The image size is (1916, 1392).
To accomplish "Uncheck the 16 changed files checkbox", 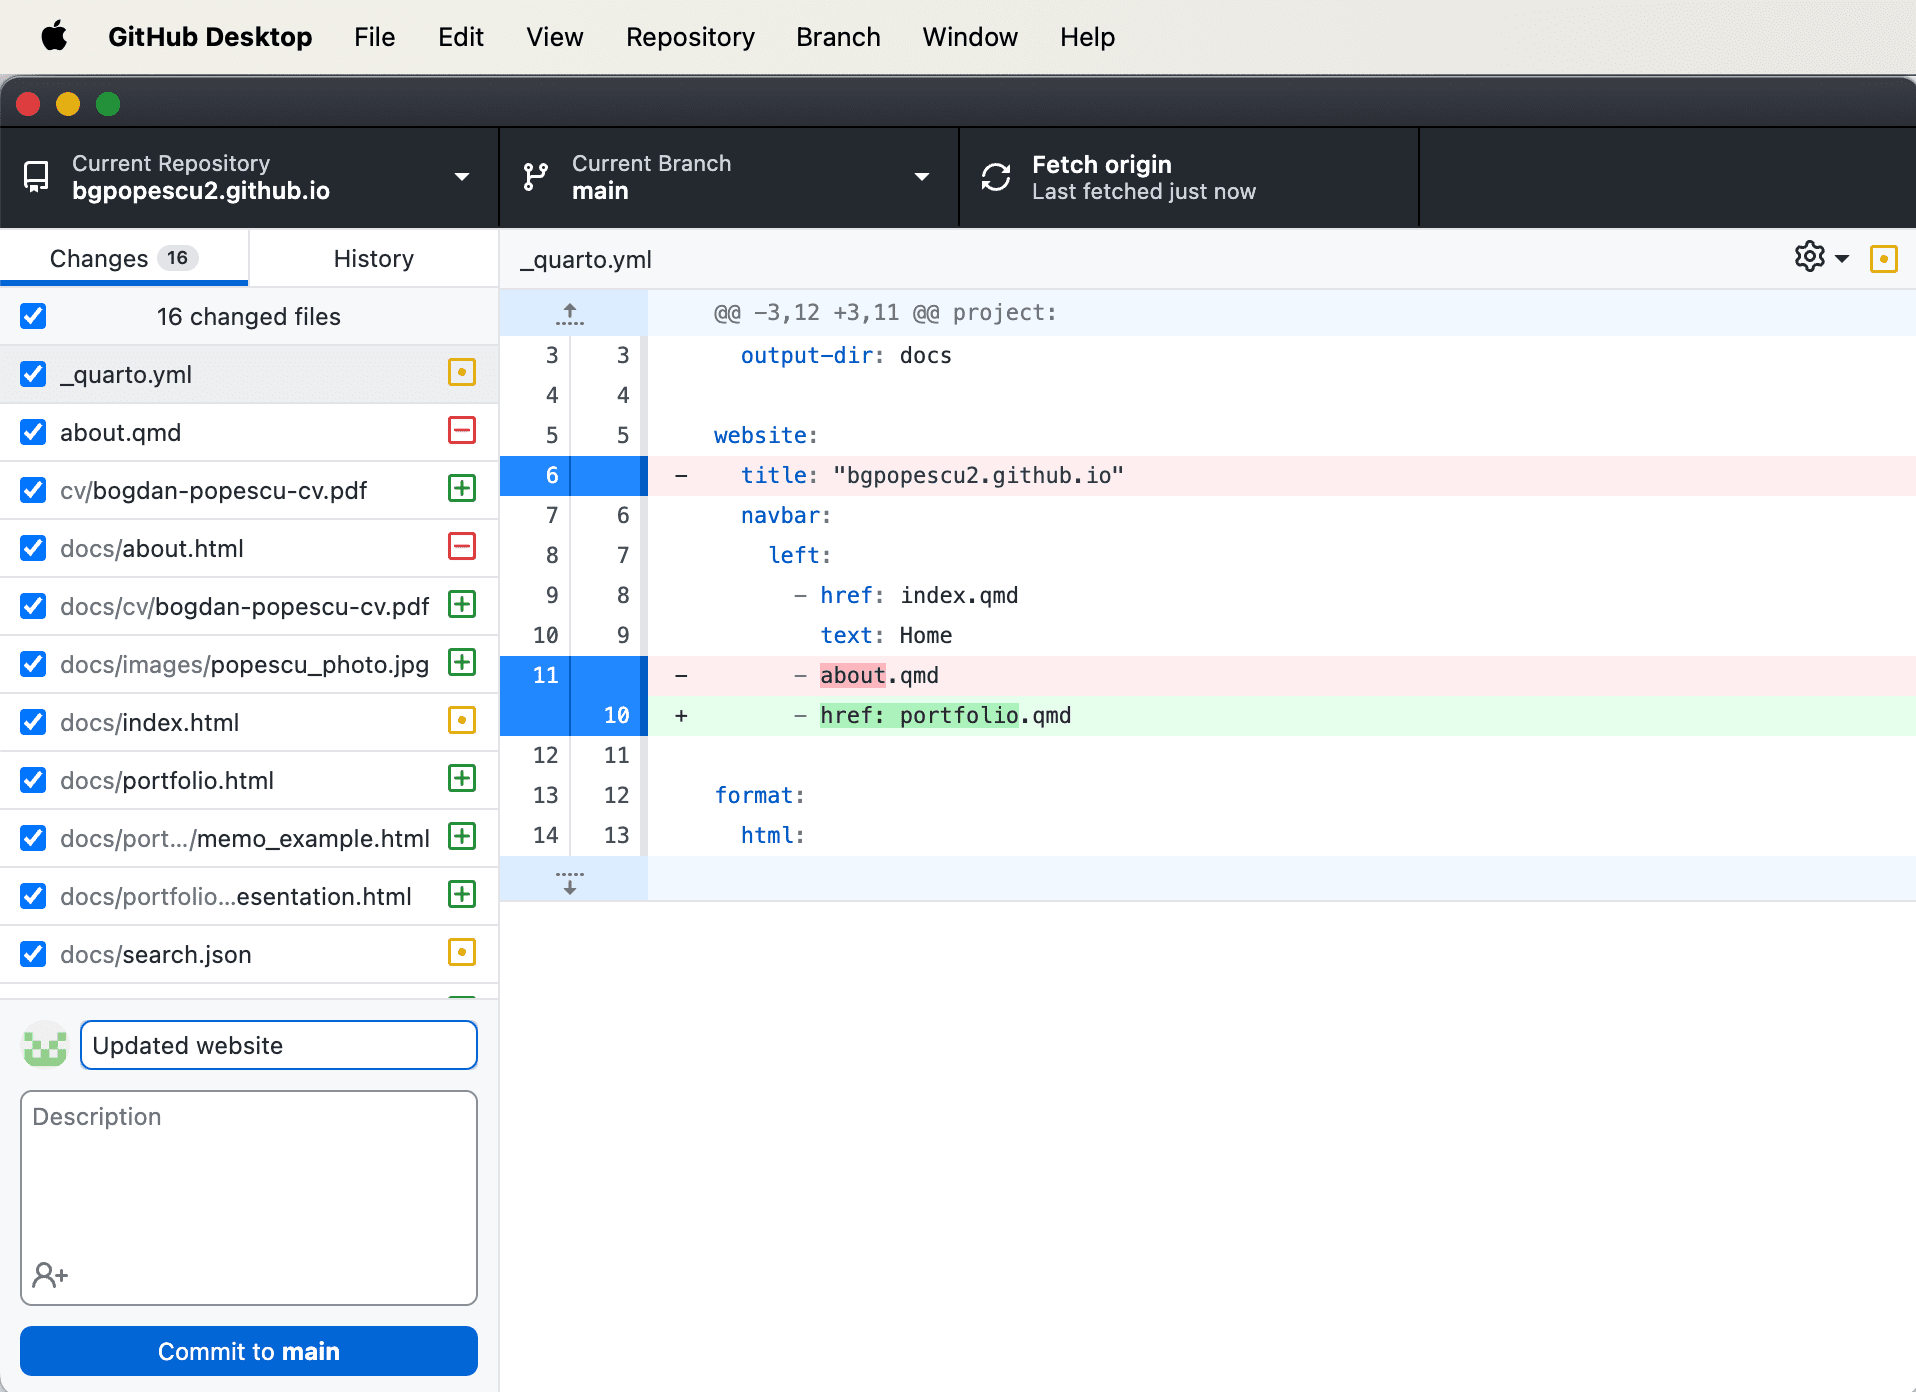I will tap(33, 316).
